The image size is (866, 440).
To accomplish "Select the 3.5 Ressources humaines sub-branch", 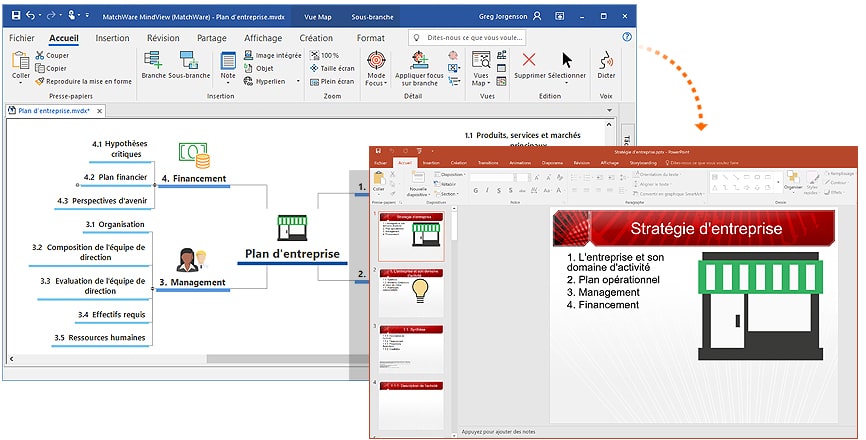I will point(100,337).
